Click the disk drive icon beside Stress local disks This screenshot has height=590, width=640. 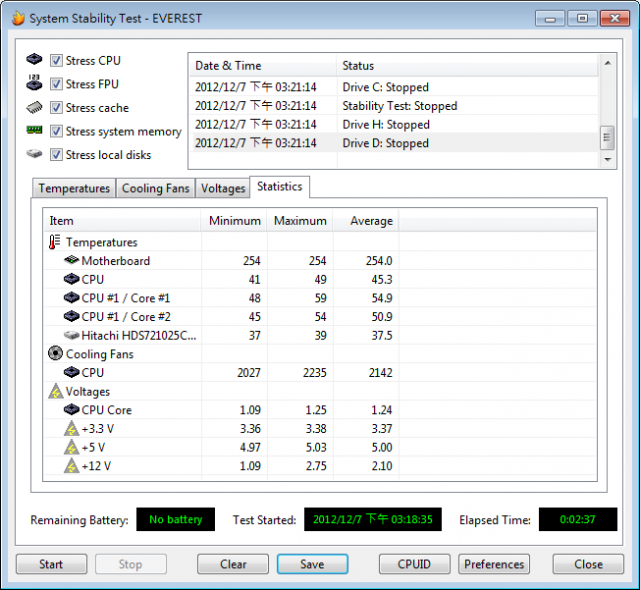(x=34, y=153)
